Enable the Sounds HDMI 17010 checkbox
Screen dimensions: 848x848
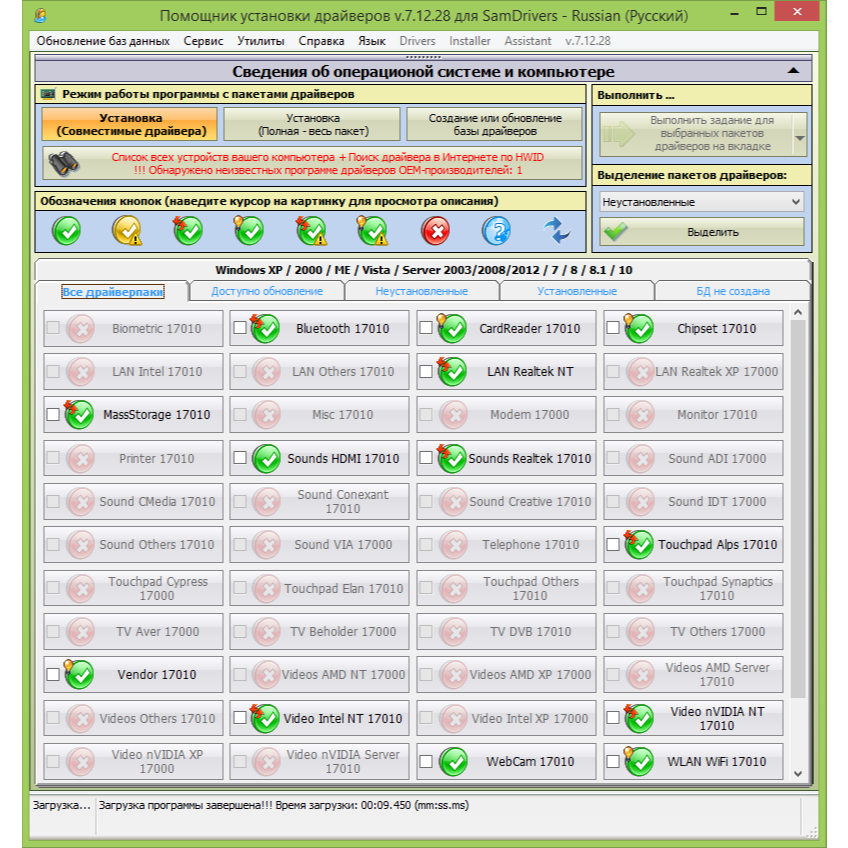240,458
